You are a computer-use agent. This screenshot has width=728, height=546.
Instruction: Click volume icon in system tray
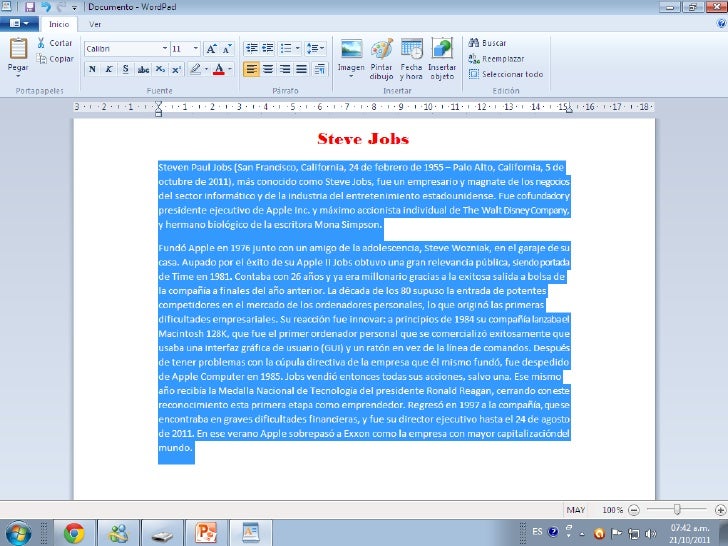click(650, 533)
